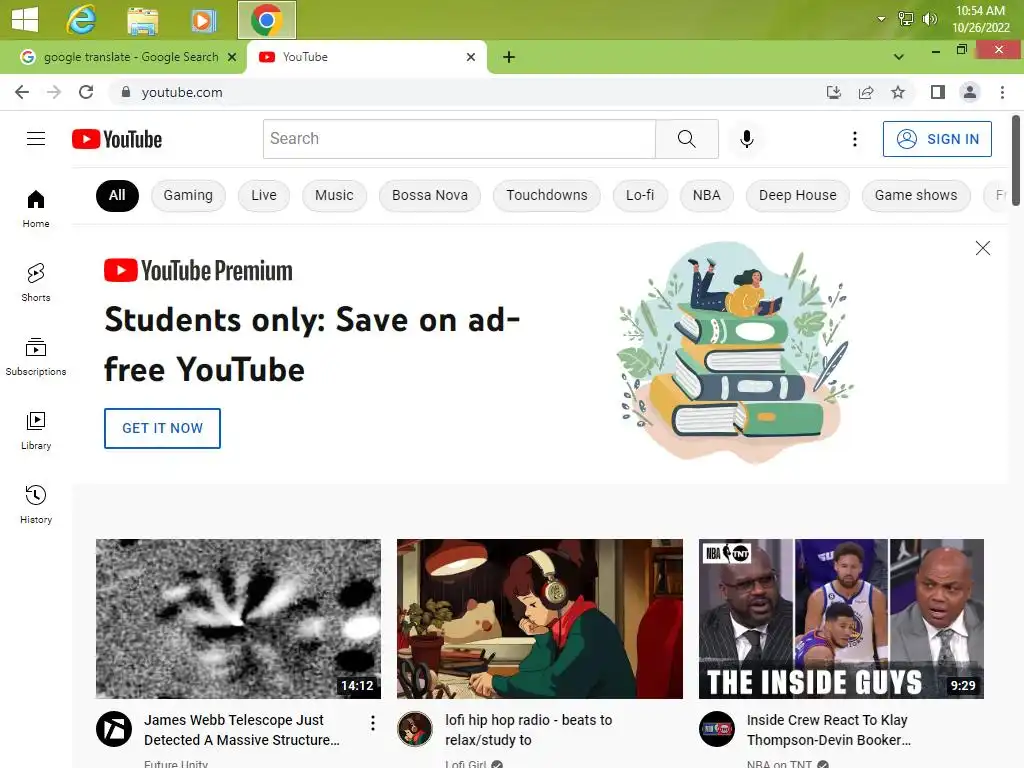
Task: Open Shorts from sidebar
Action: click(x=36, y=283)
